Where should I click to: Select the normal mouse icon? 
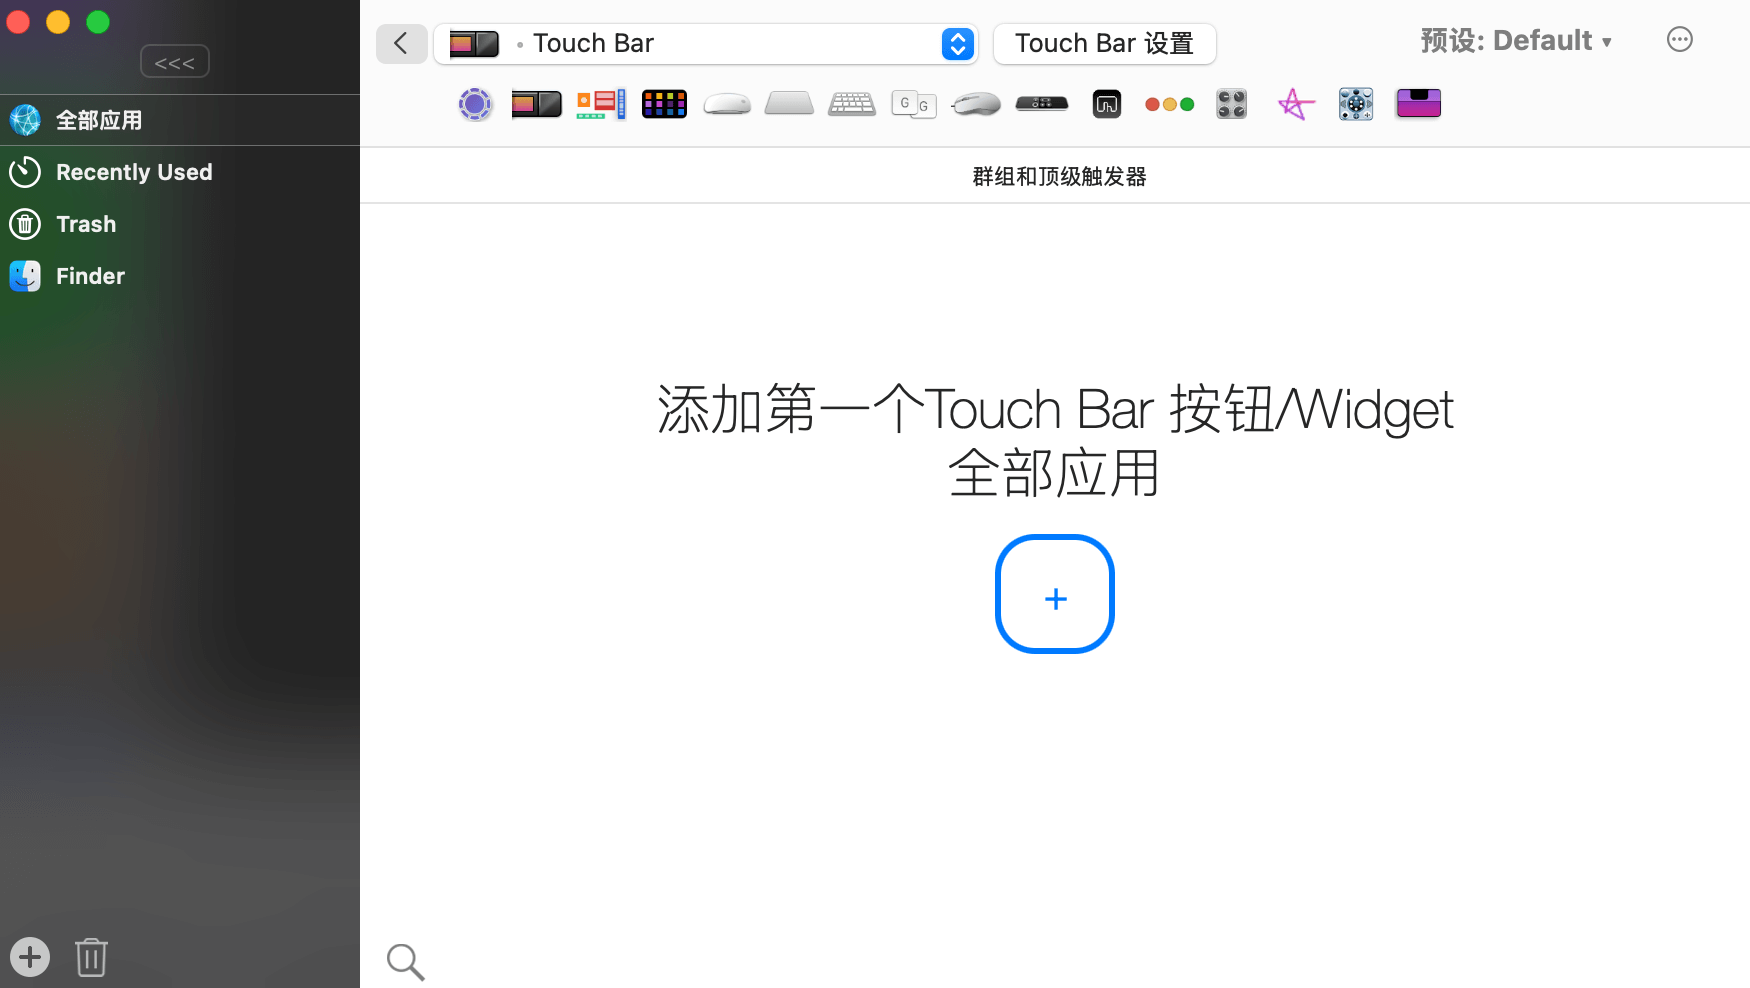click(976, 104)
